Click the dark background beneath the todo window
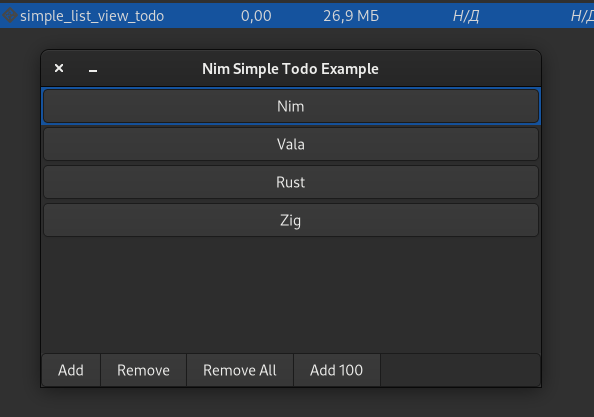The height and width of the screenshot is (417, 594). click(x=291, y=403)
